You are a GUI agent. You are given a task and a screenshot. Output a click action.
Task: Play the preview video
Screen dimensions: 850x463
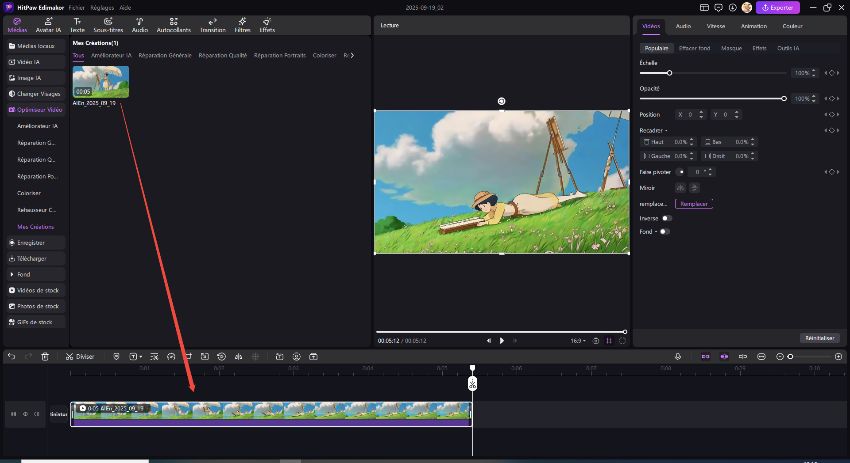point(501,340)
